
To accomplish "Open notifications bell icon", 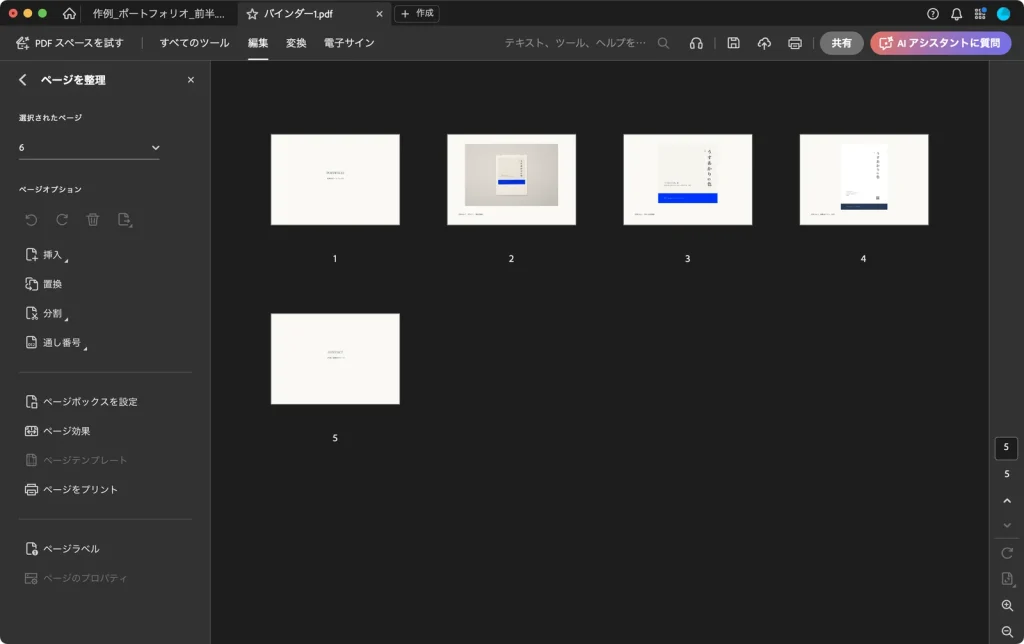I will point(956,14).
